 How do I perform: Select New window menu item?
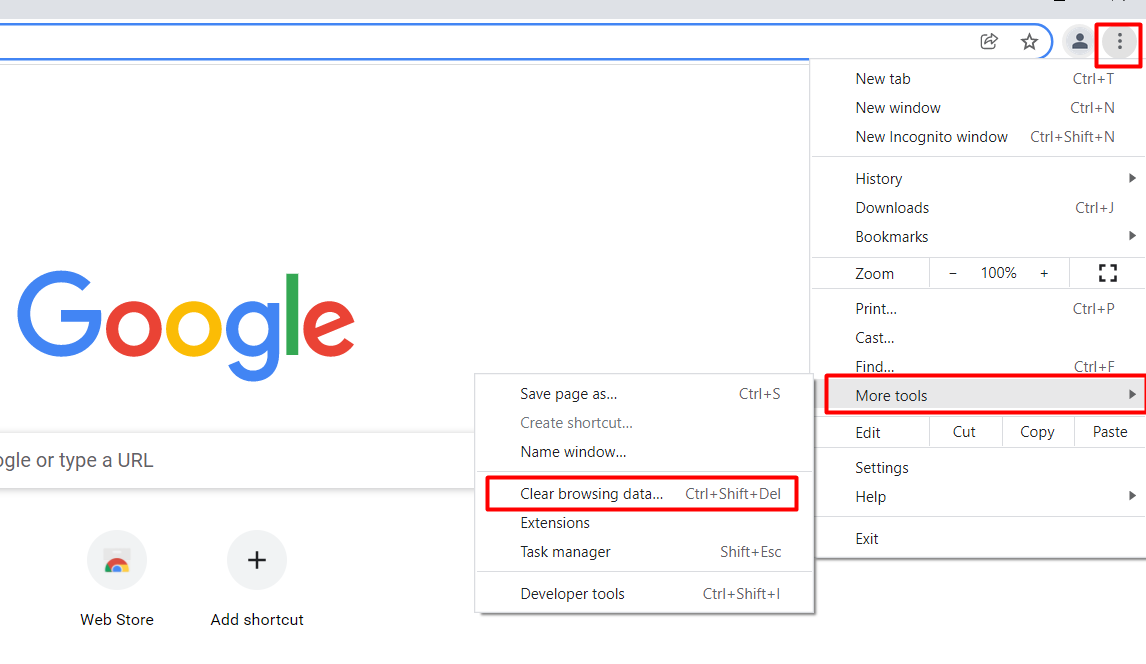(x=979, y=108)
